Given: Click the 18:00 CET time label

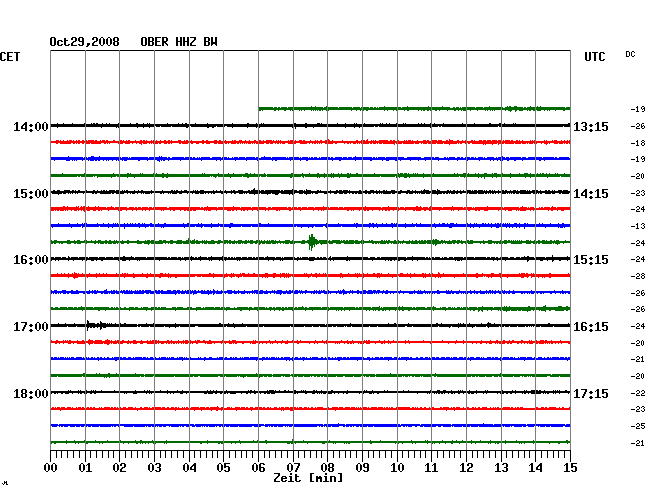Looking at the screenshot, I should tap(31, 393).
